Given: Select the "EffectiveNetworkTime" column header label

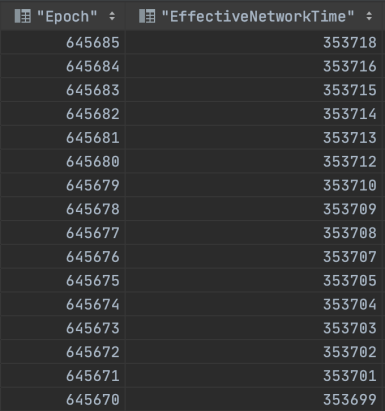Looking at the screenshot, I should coord(258,16).
